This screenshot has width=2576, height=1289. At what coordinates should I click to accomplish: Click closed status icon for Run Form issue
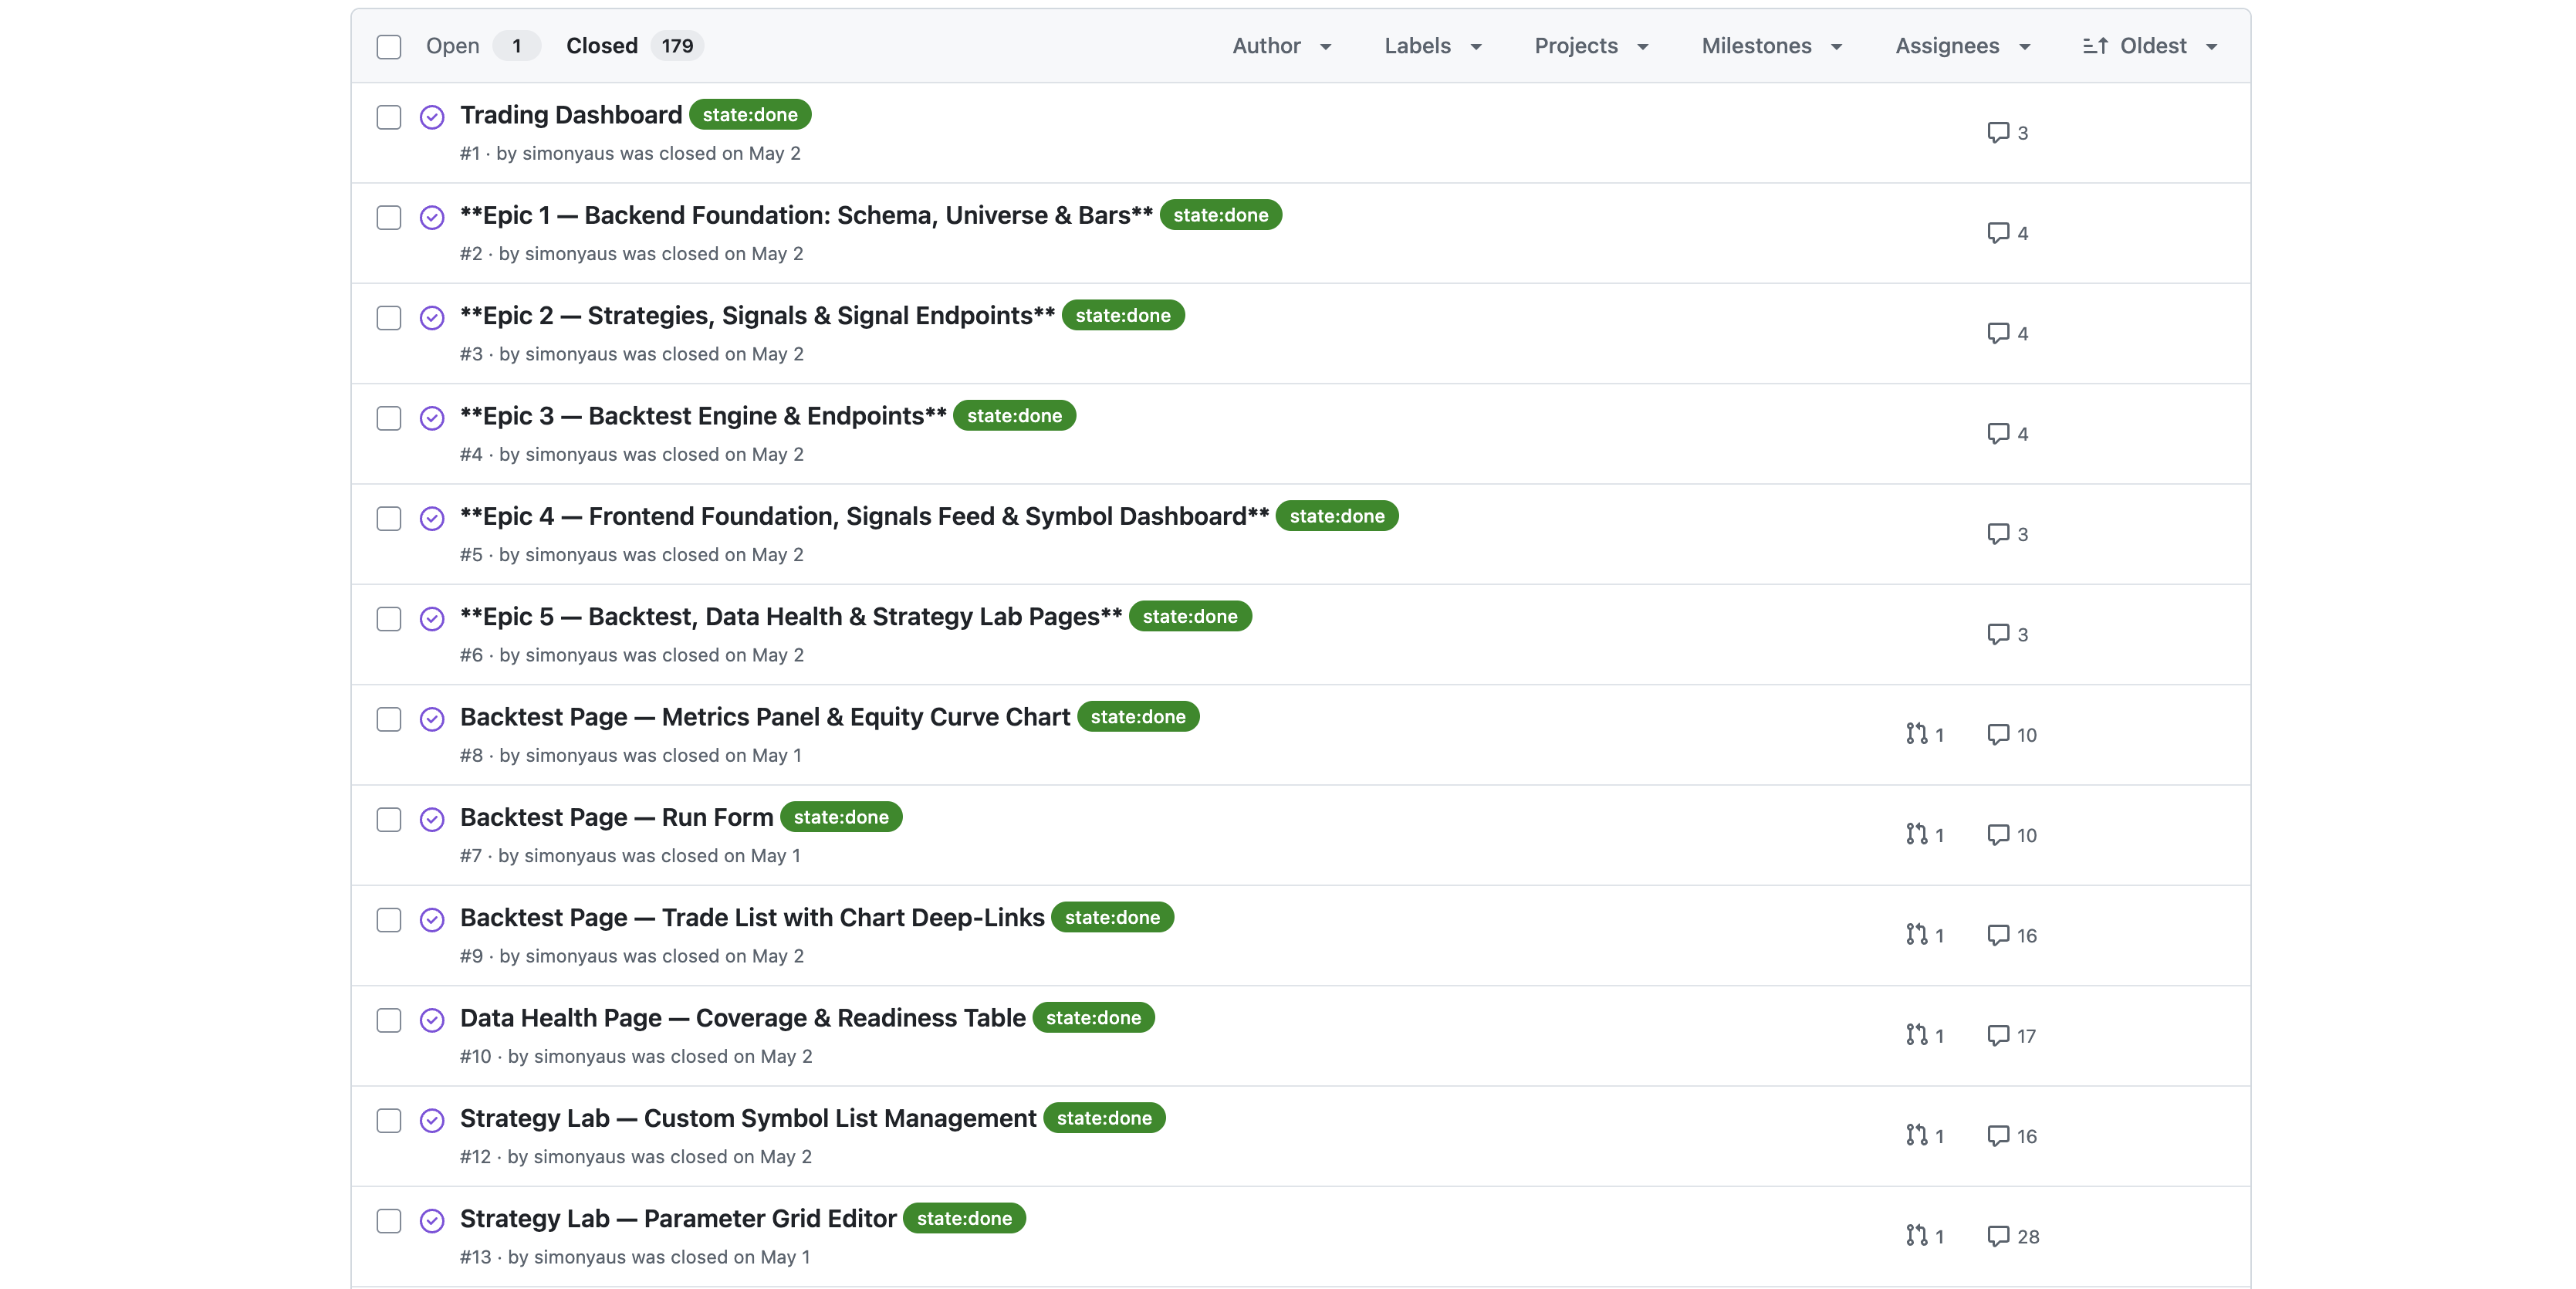click(x=432, y=819)
